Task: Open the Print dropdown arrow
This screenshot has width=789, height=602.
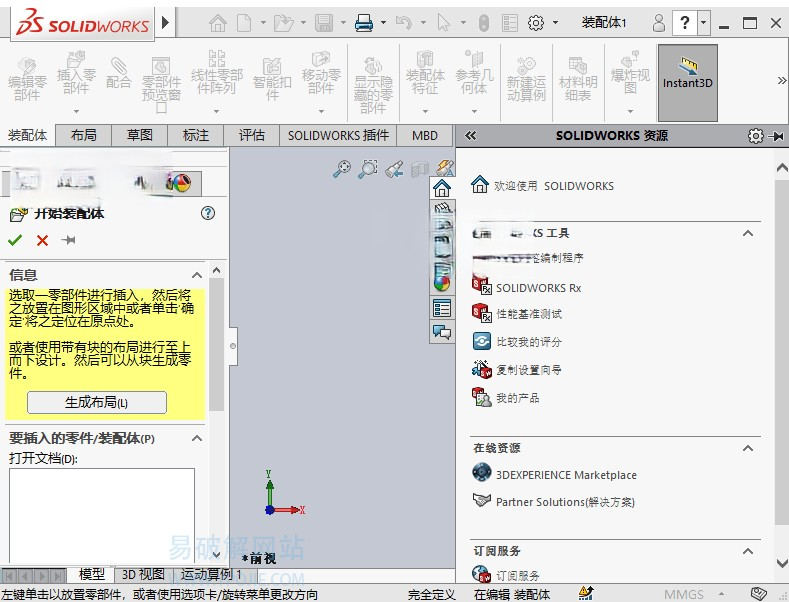Action: [x=383, y=23]
